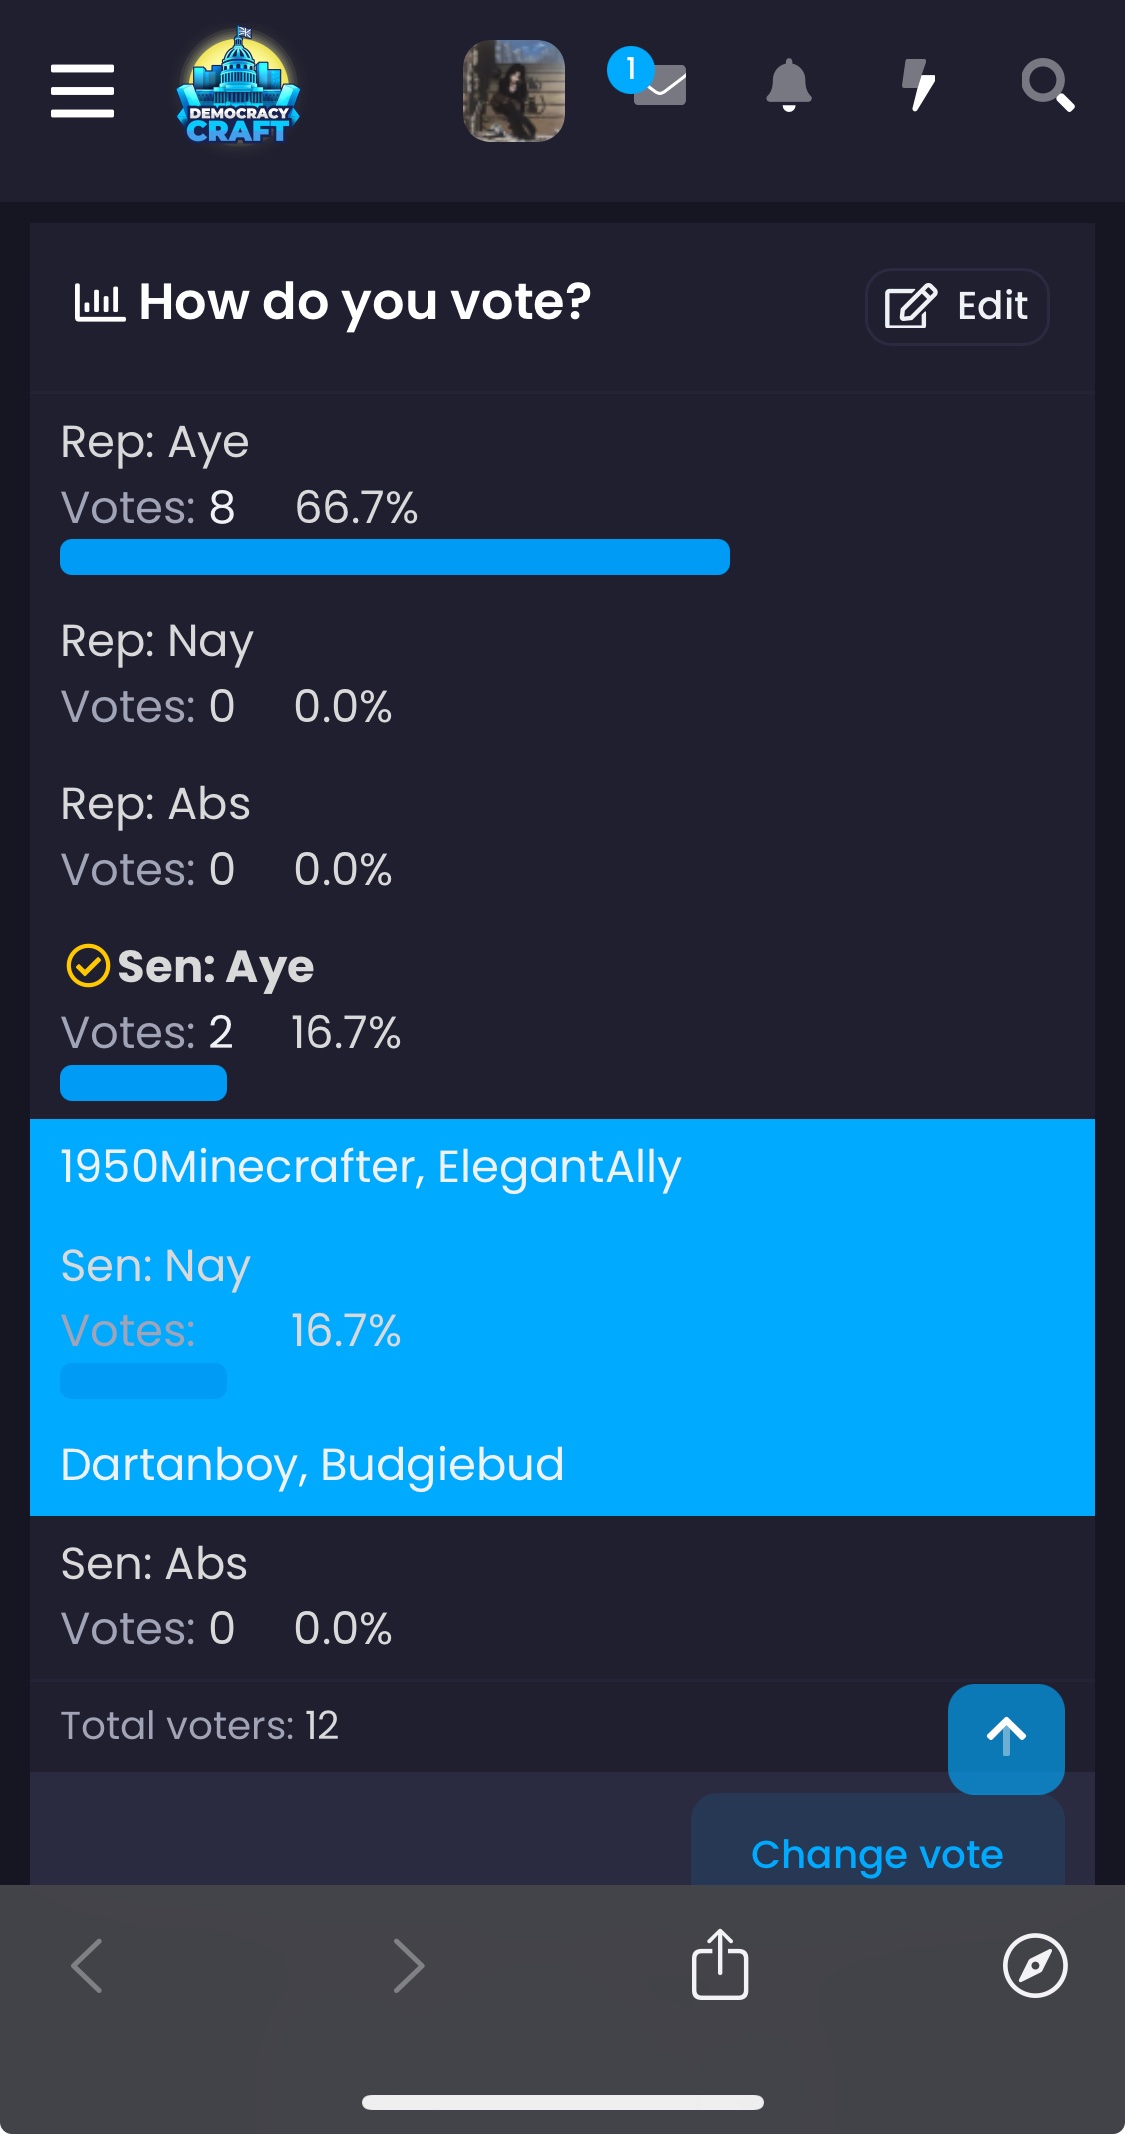The height and width of the screenshot is (2134, 1125).
Task: Open the alerts bell icon
Action: [x=789, y=86]
